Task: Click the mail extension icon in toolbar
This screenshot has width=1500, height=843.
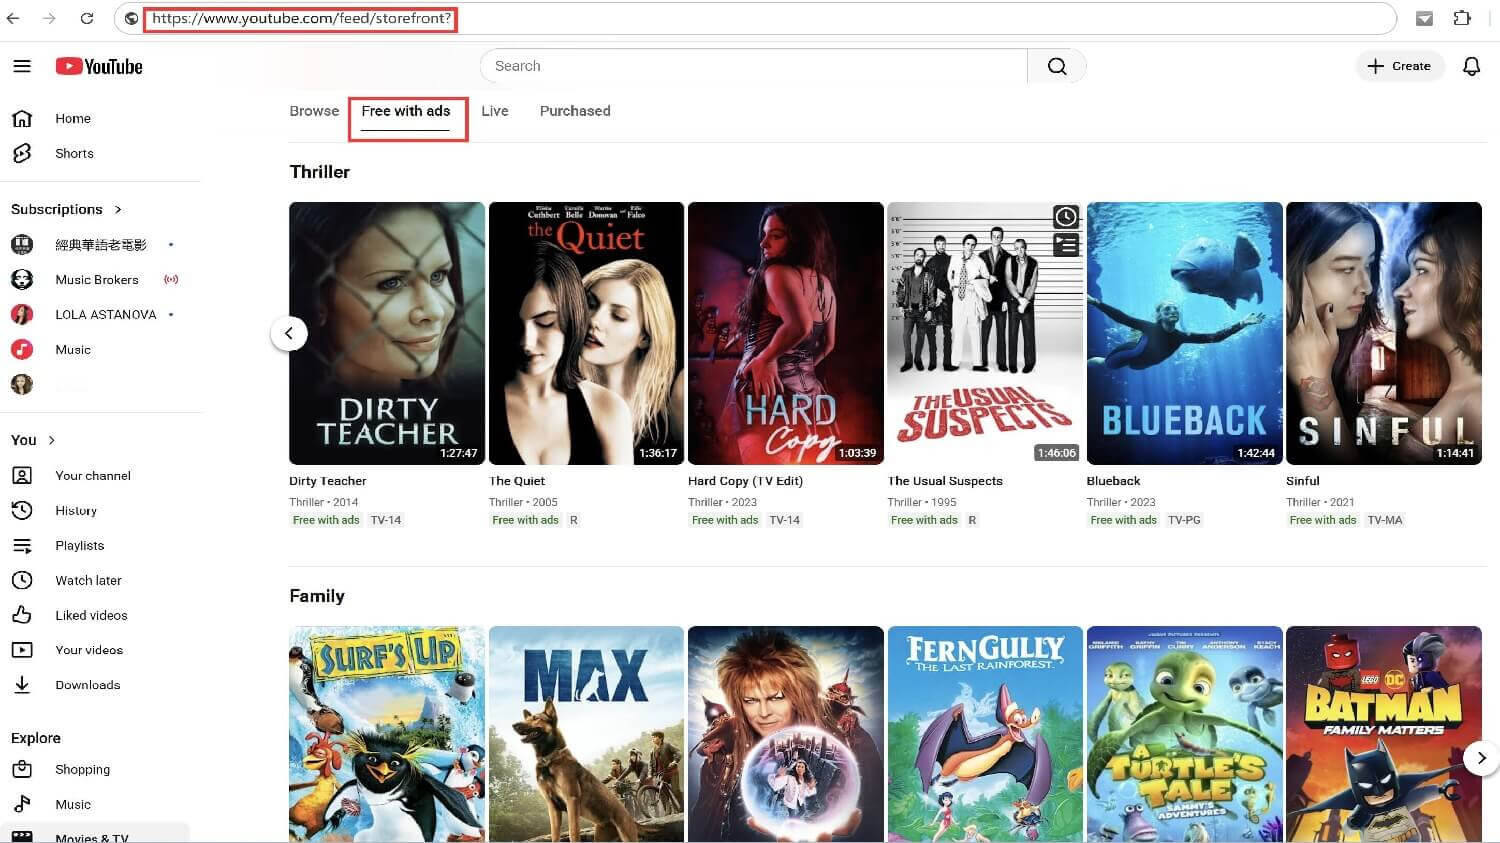Action: (1425, 18)
